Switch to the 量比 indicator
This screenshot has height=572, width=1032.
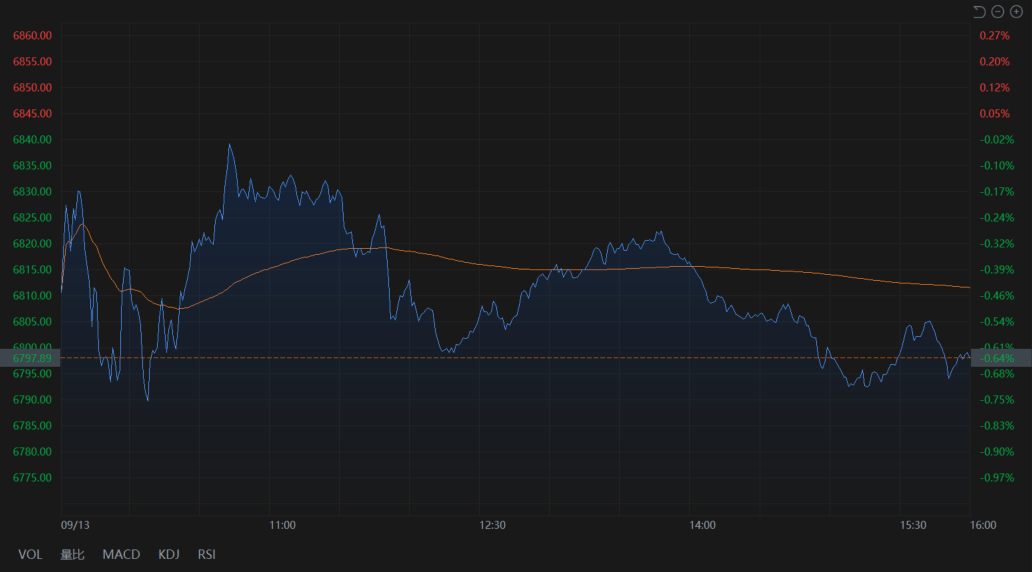coord(72,554)
